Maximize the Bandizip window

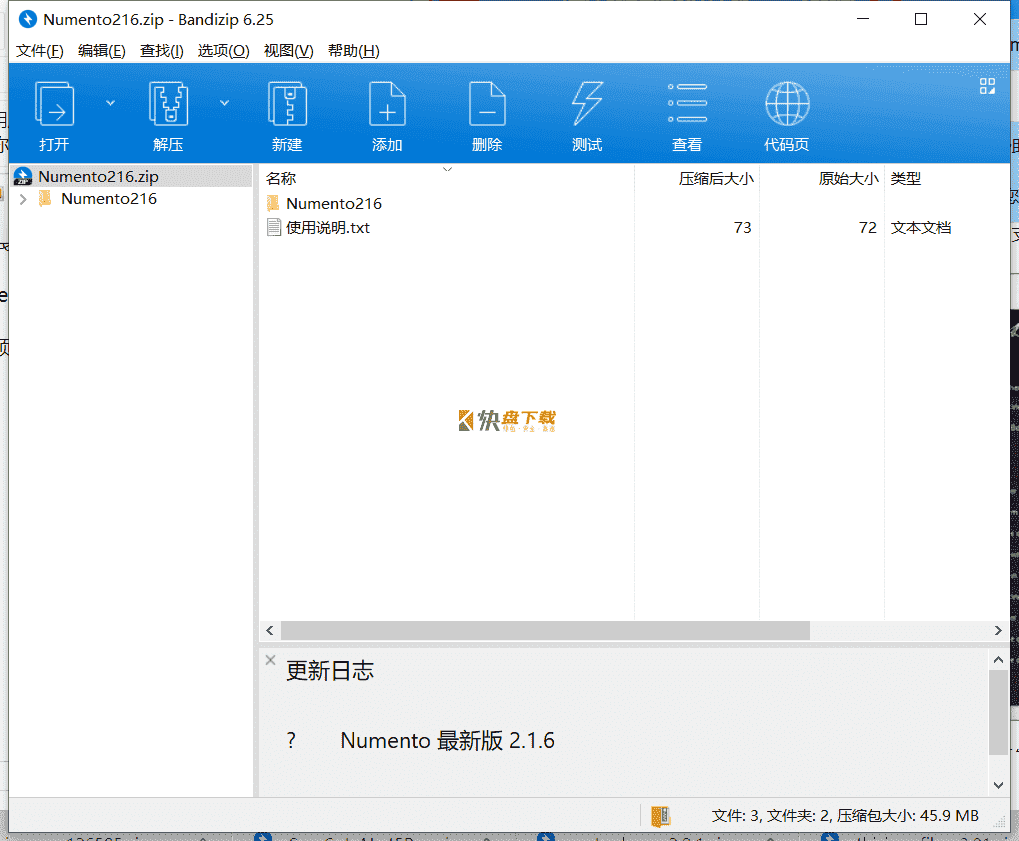tap(921, 19)
